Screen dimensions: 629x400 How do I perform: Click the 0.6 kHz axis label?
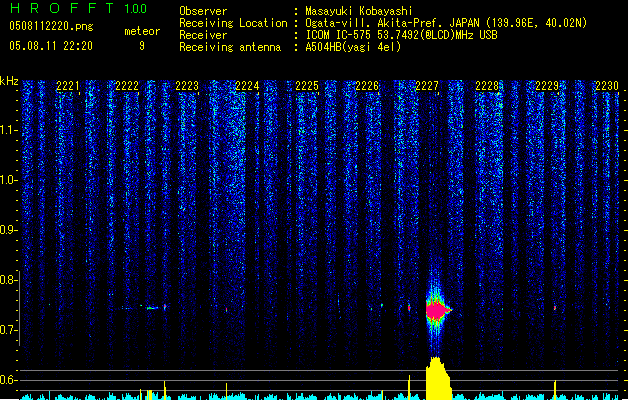click(x=8, y=380)
